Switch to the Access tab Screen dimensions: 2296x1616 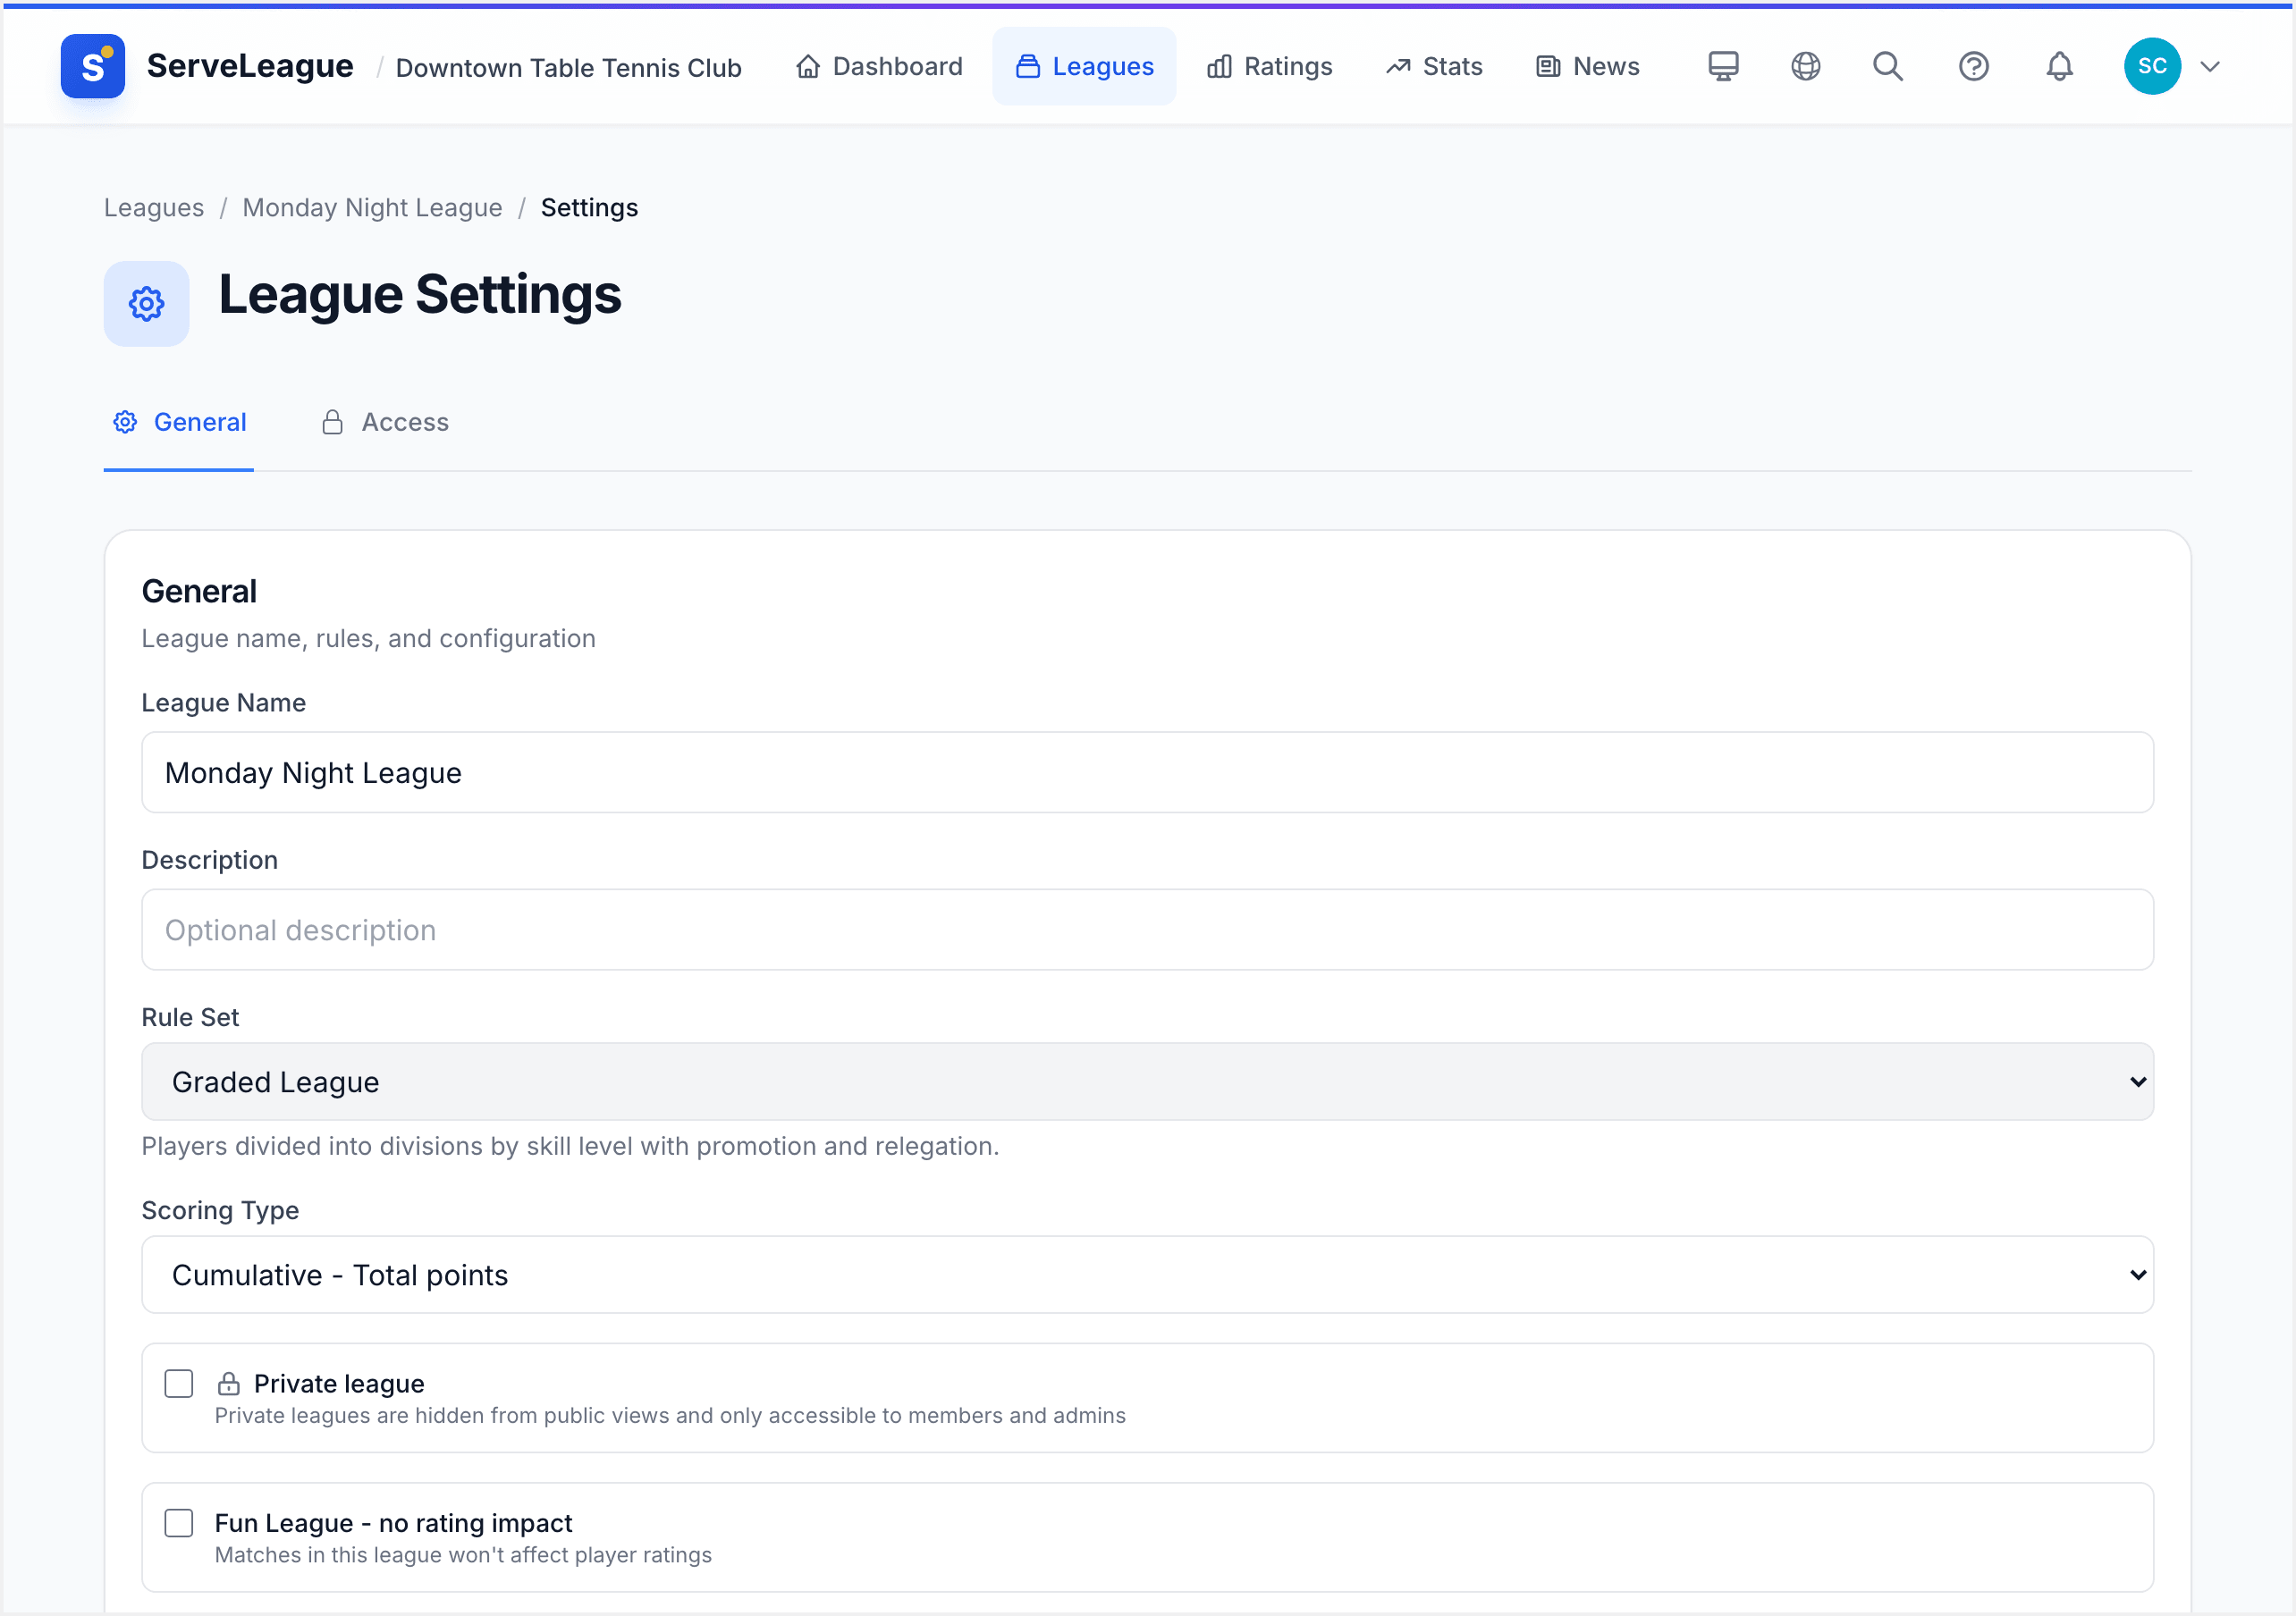click(385, 422)
